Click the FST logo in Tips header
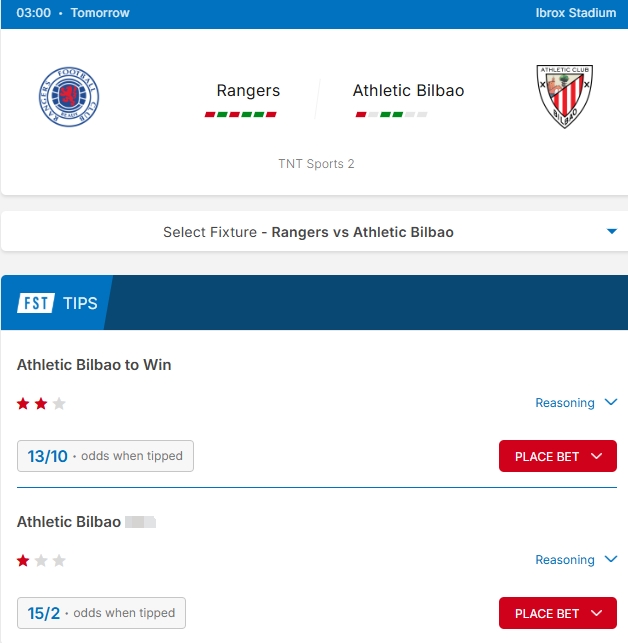 (35, 302)
